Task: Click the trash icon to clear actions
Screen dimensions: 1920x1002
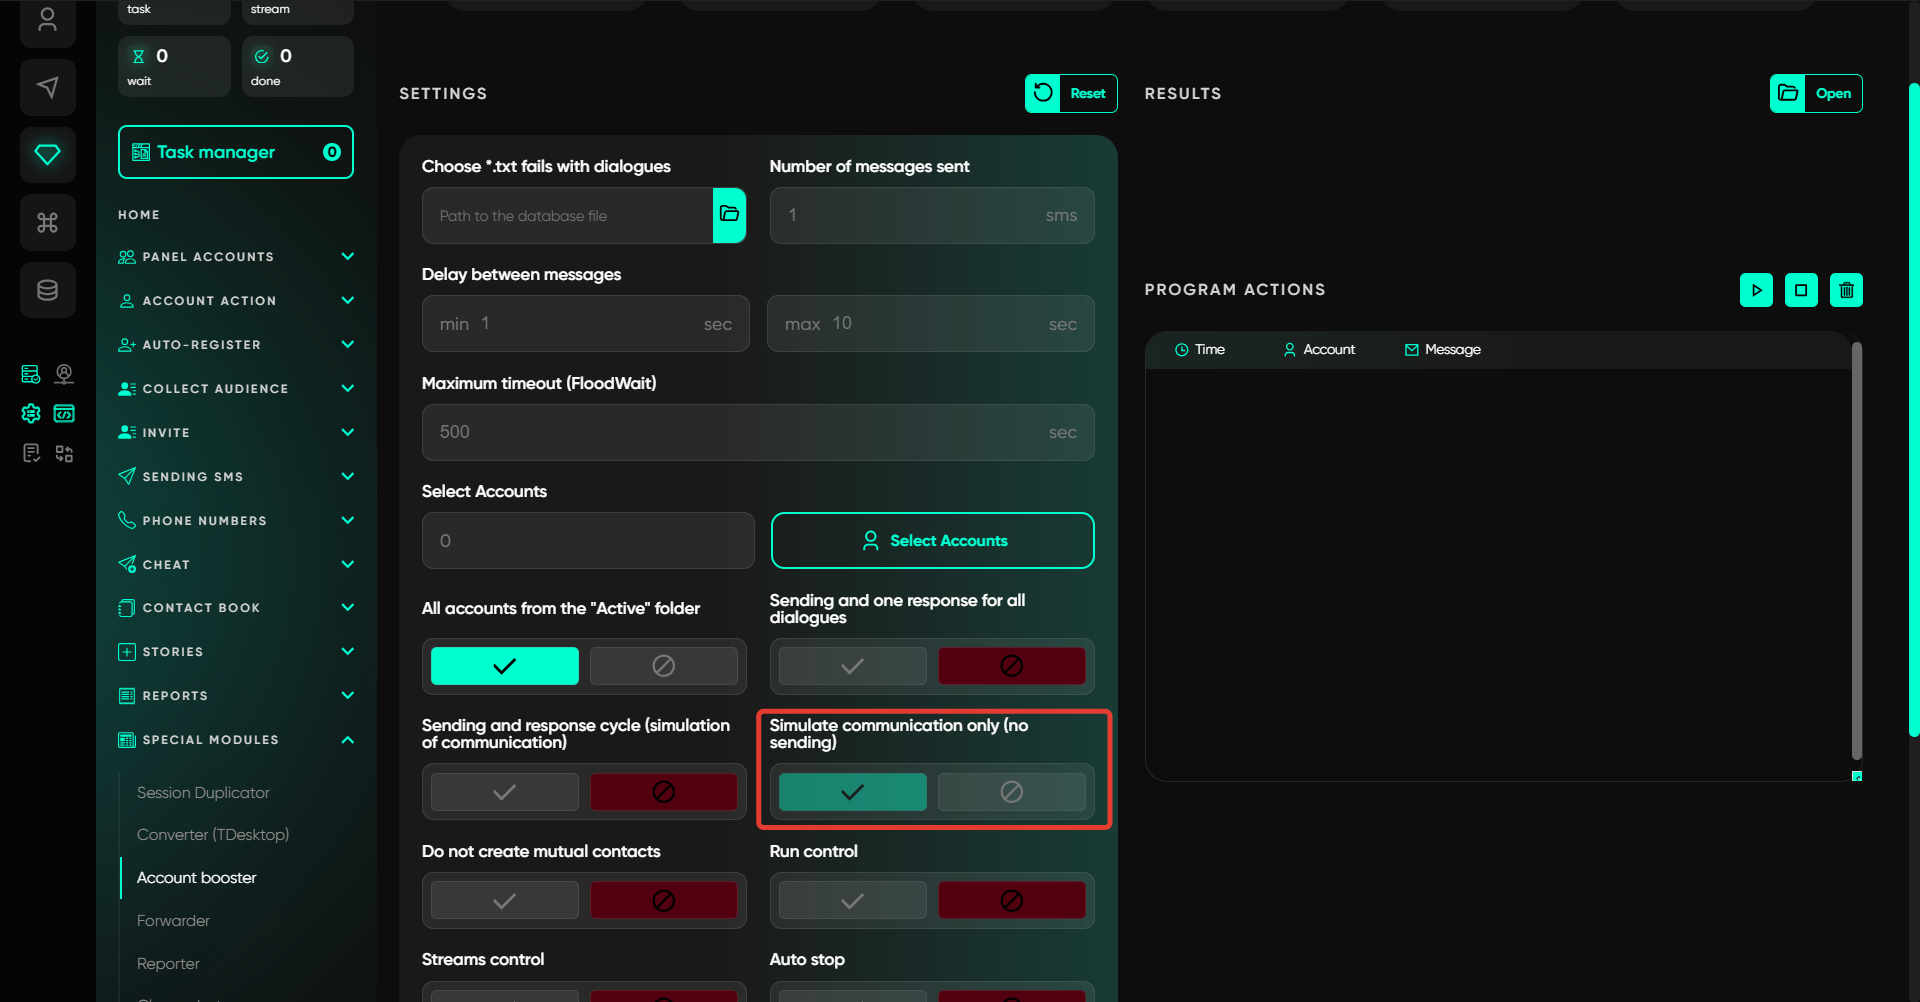Action: pyautogui.click(x=1846, y=290)
